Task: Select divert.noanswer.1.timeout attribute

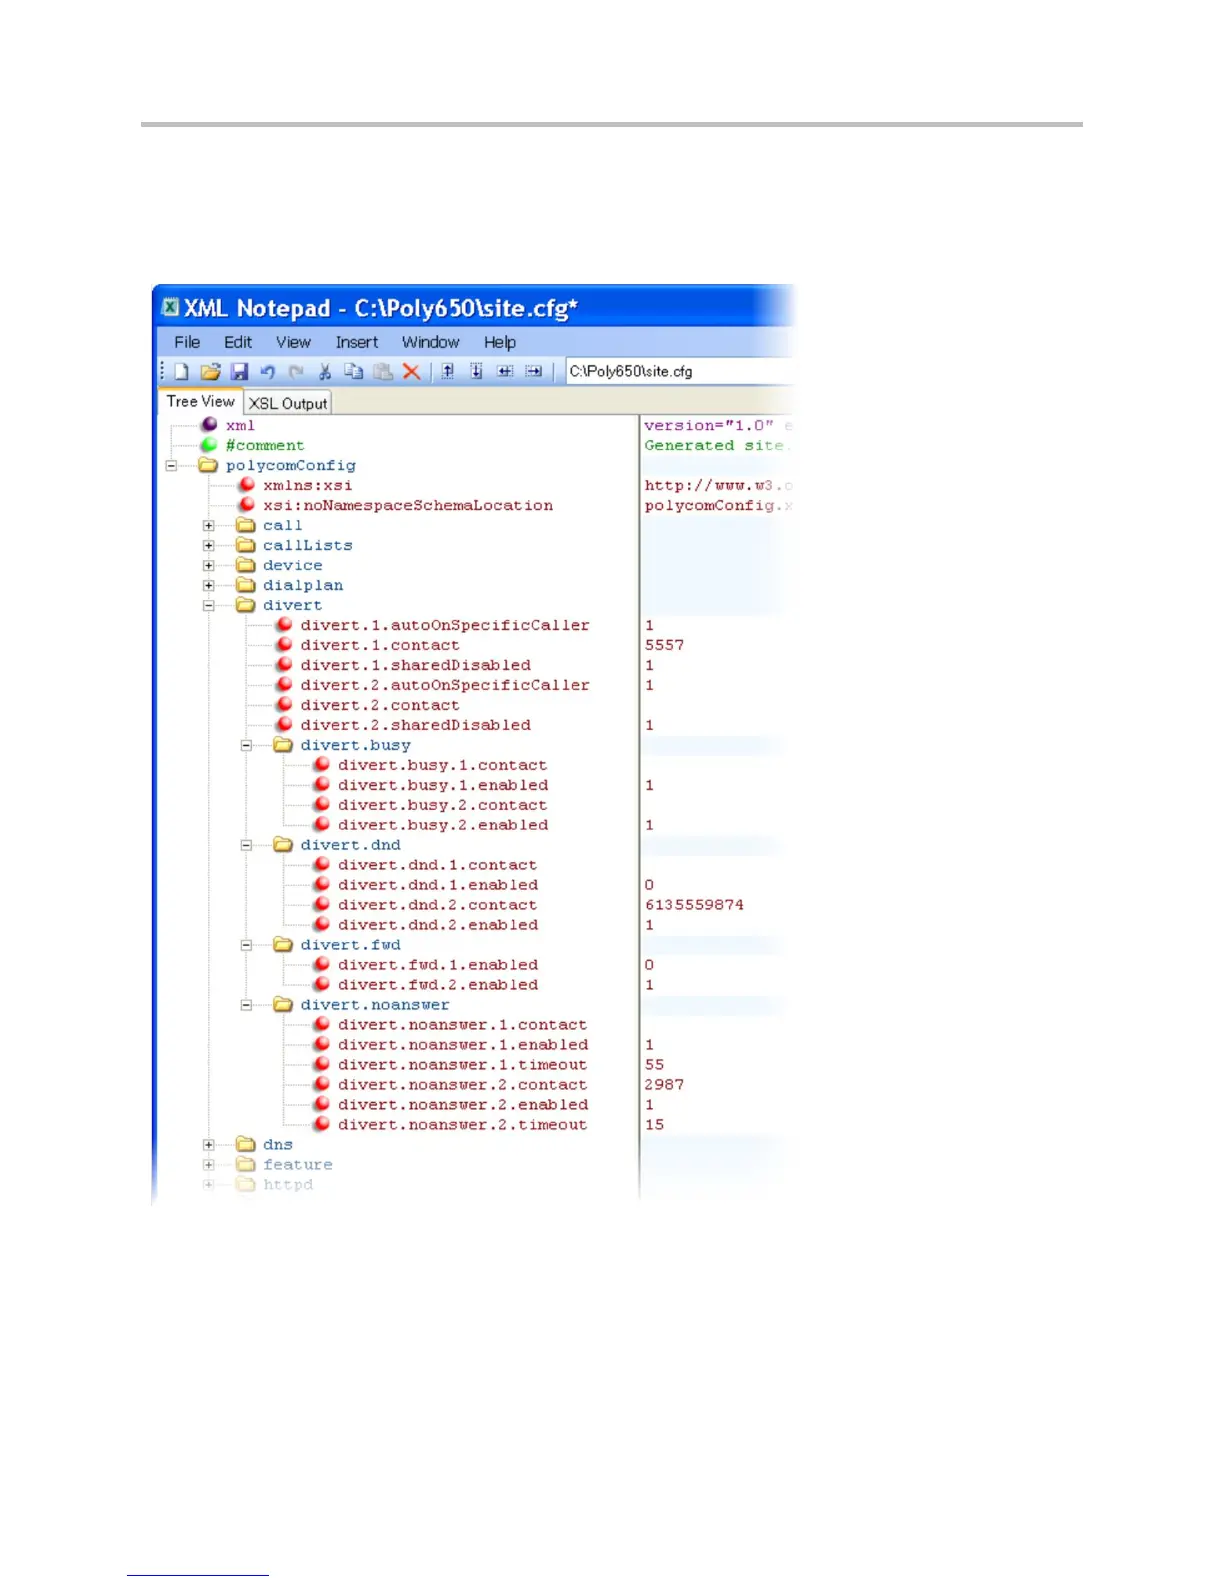Action: point(463,1065)
